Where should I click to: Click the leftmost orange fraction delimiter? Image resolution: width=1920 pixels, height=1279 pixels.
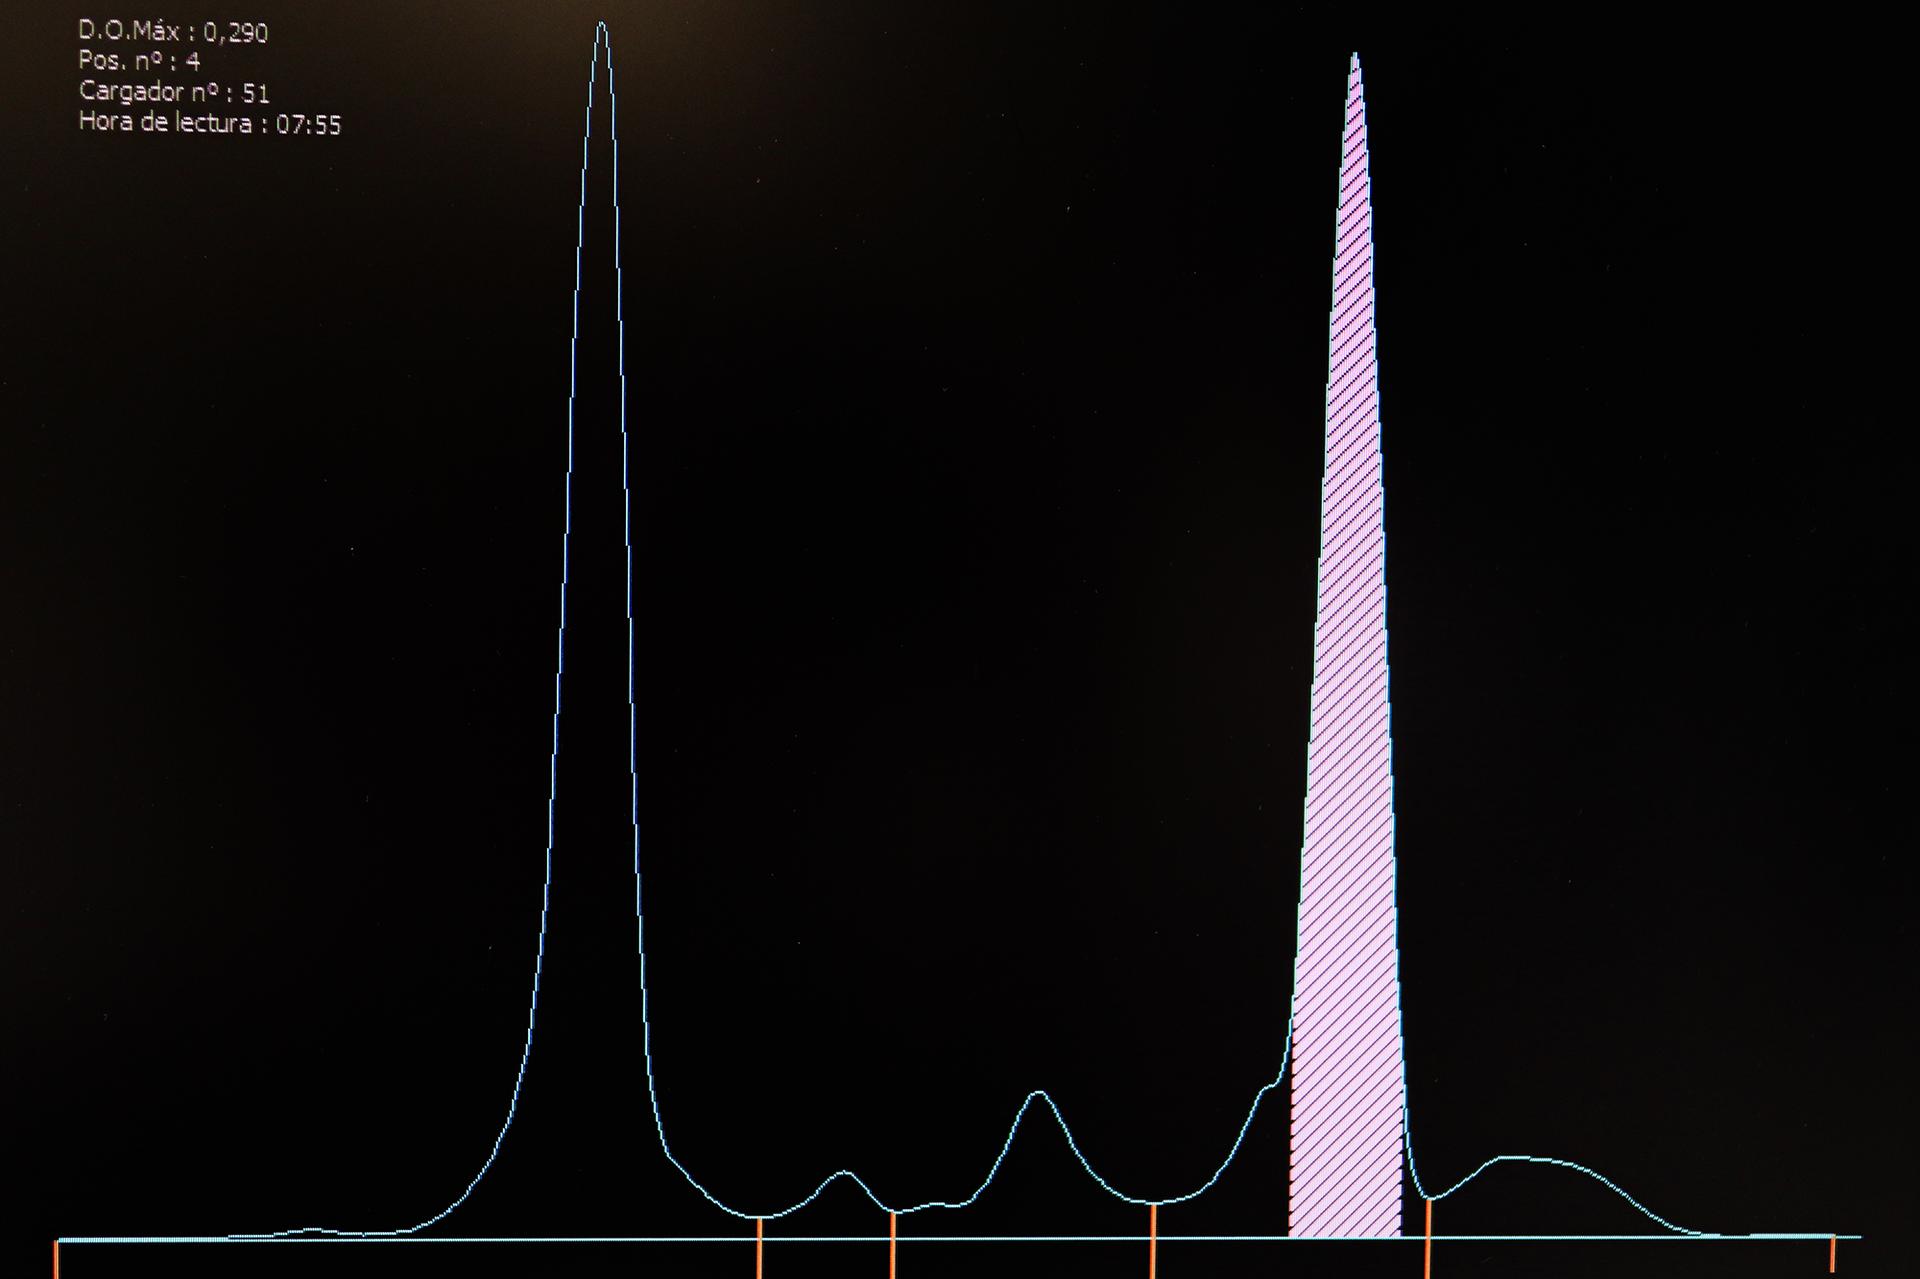click(57, 1258)
